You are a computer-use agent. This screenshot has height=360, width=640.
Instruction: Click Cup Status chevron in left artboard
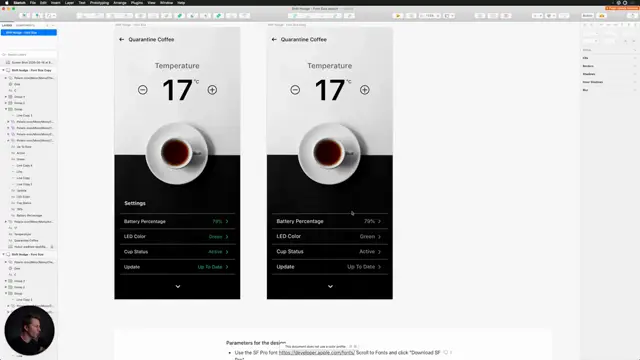[x=227, y=252]
